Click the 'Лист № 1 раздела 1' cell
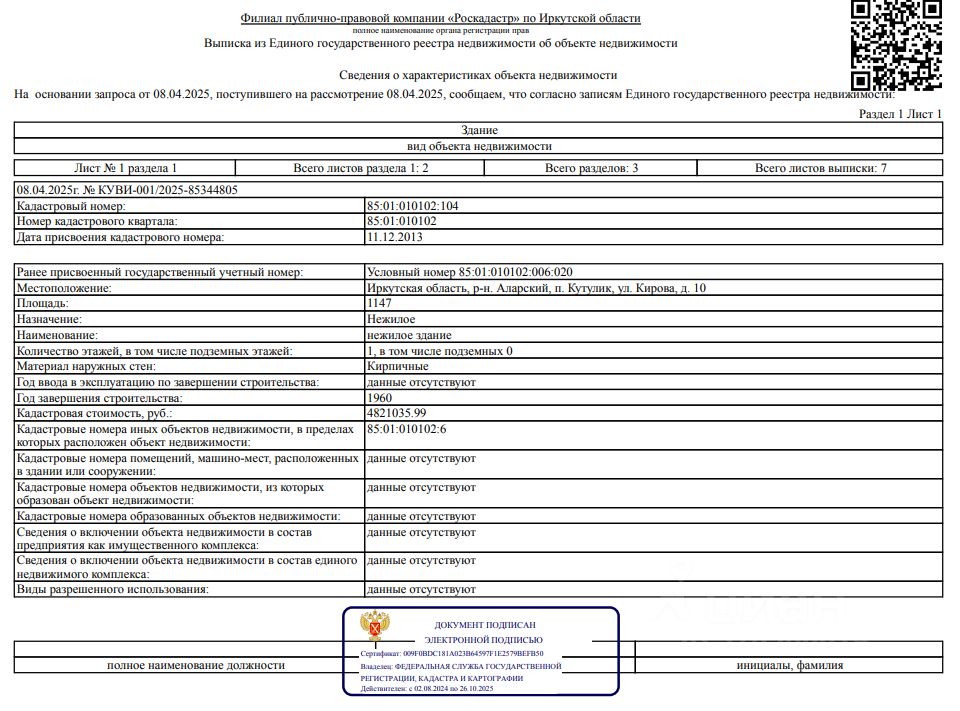Viewport: 960px width, 711px height. [125, 168]
